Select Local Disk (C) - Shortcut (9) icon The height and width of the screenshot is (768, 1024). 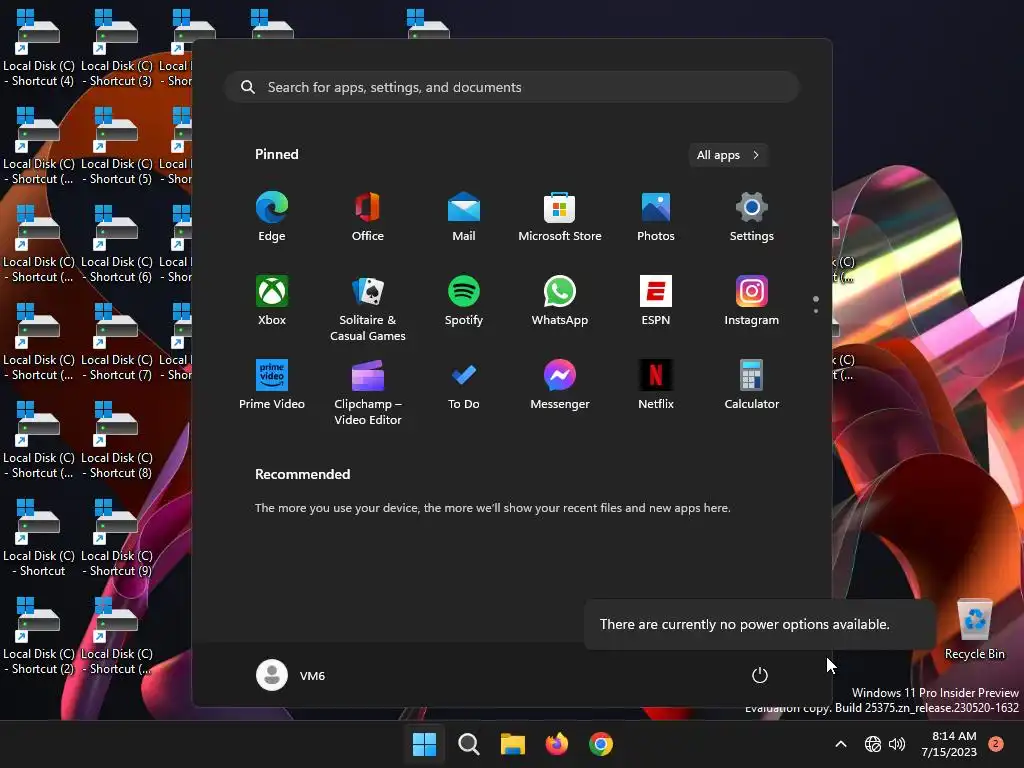(117, 538)
